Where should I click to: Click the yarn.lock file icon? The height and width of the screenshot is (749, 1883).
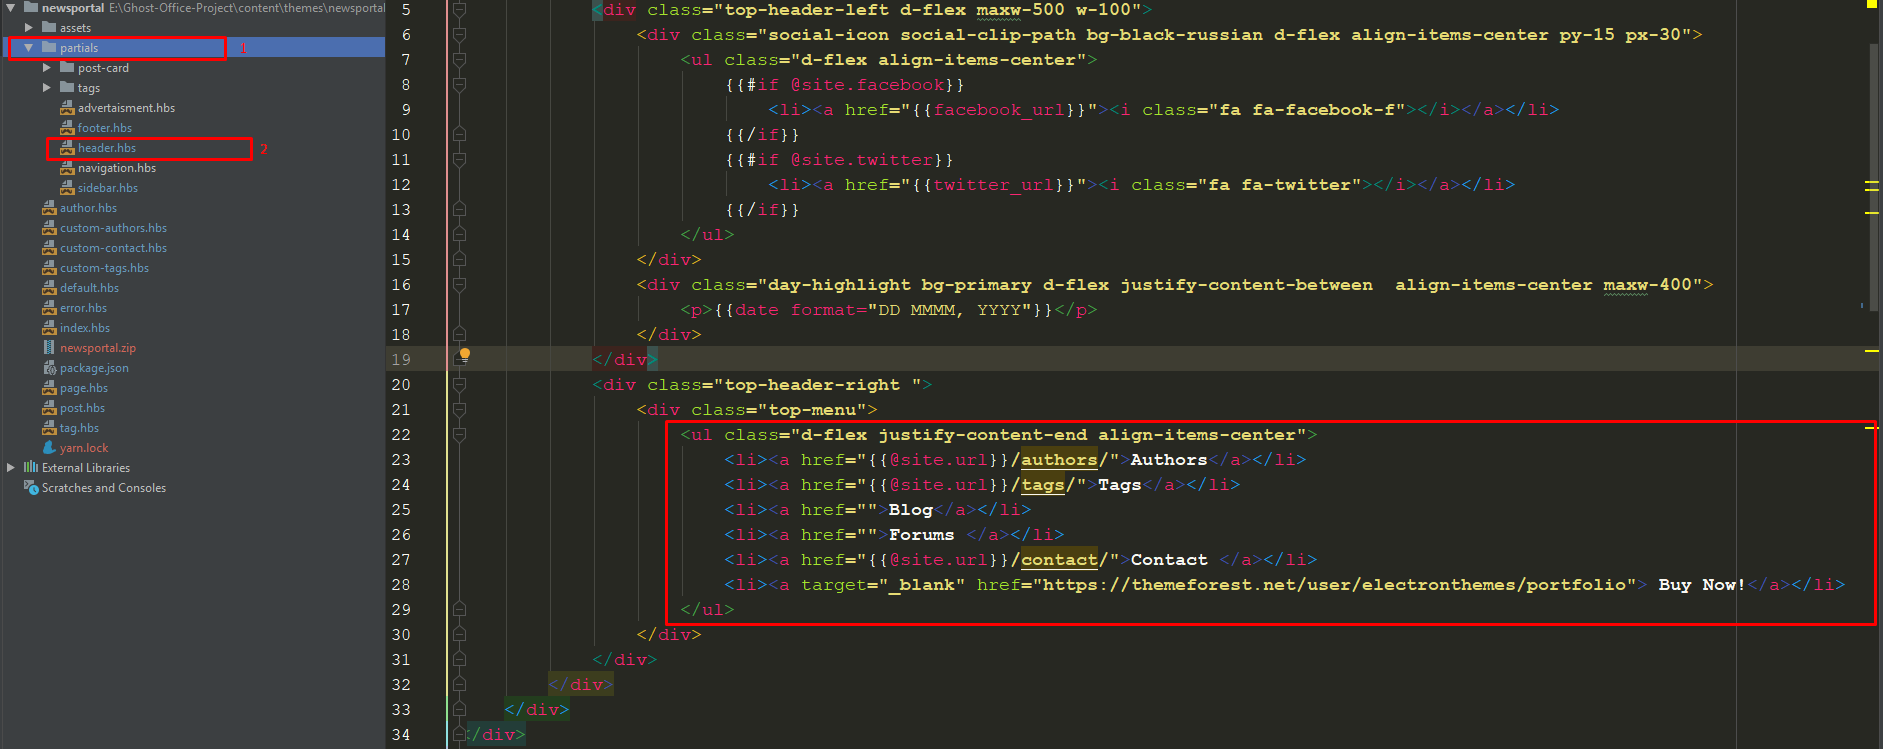click(x=49, y=448)
